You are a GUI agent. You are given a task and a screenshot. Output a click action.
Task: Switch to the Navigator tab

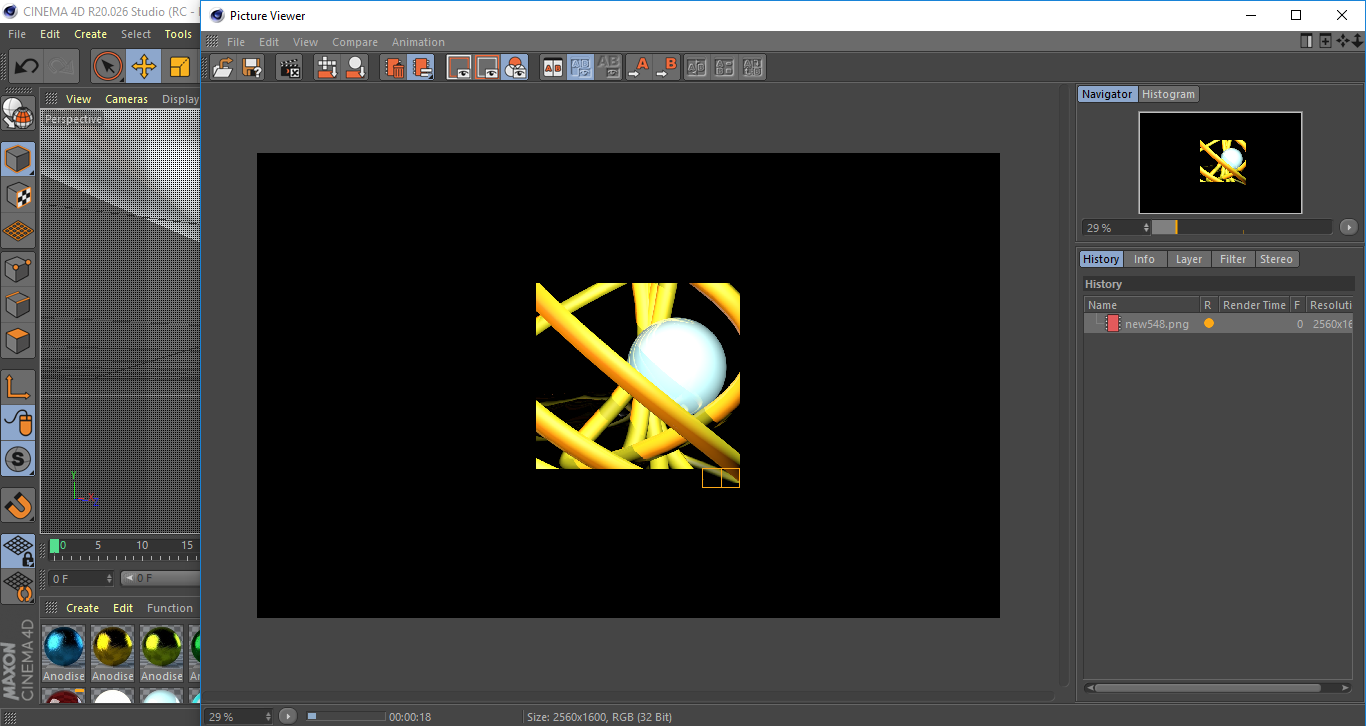point(1107,94)
